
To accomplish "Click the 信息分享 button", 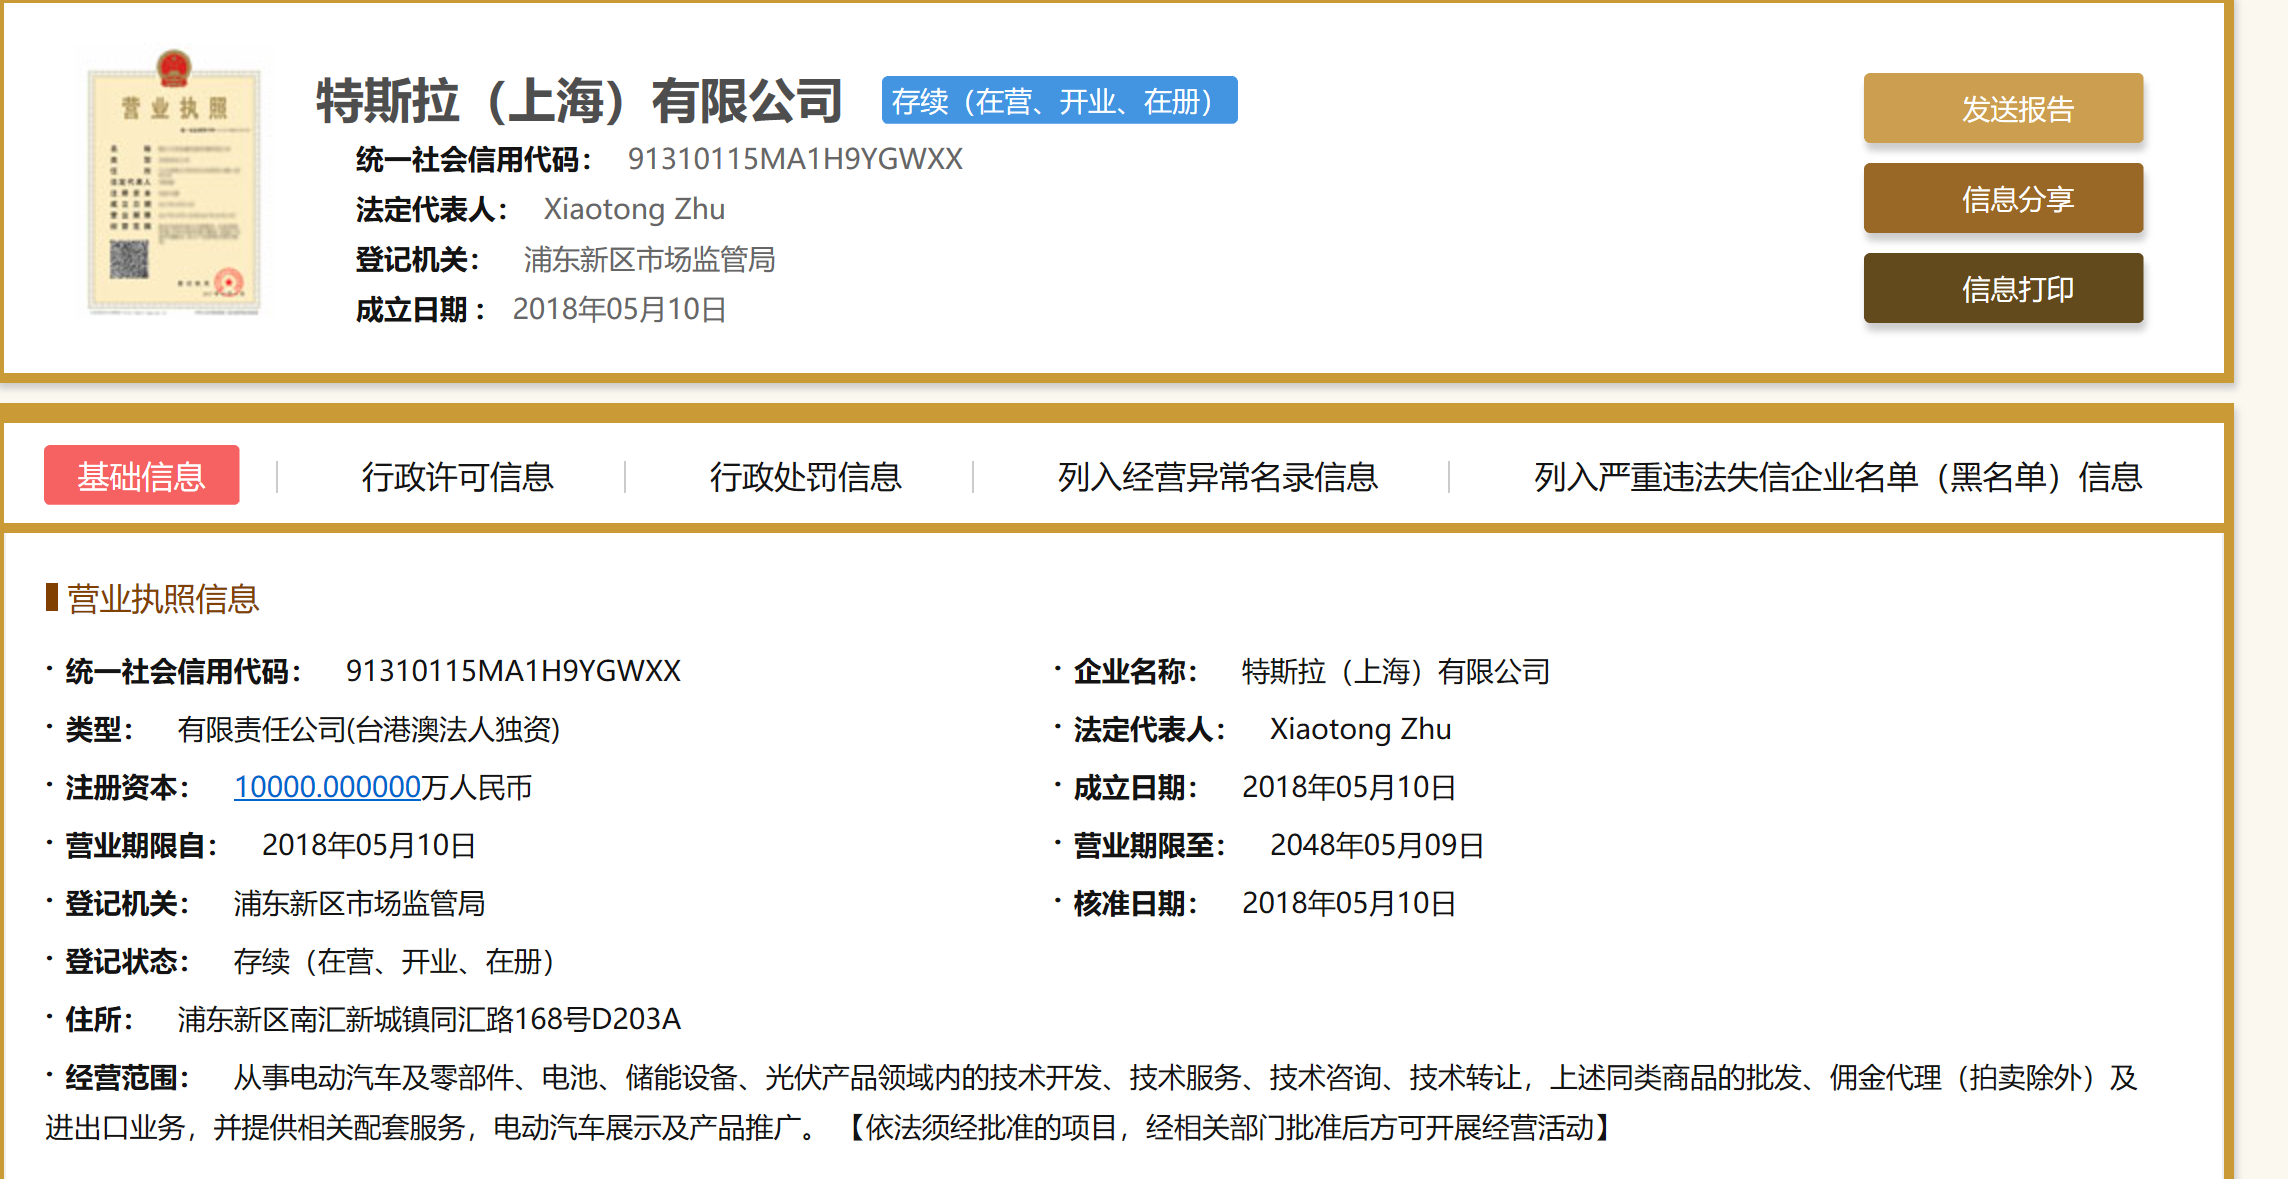I will (x=2002, y=198).
